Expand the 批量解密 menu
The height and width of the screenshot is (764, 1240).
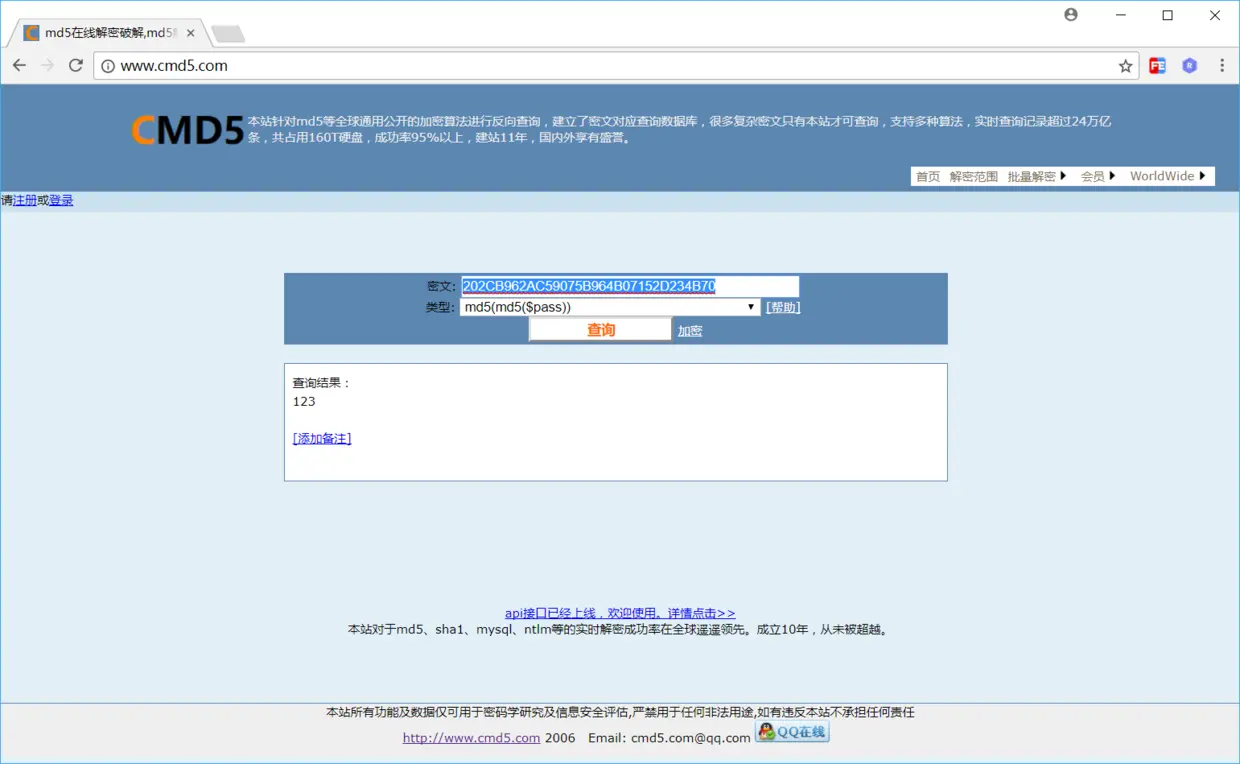click(1037, 176)
